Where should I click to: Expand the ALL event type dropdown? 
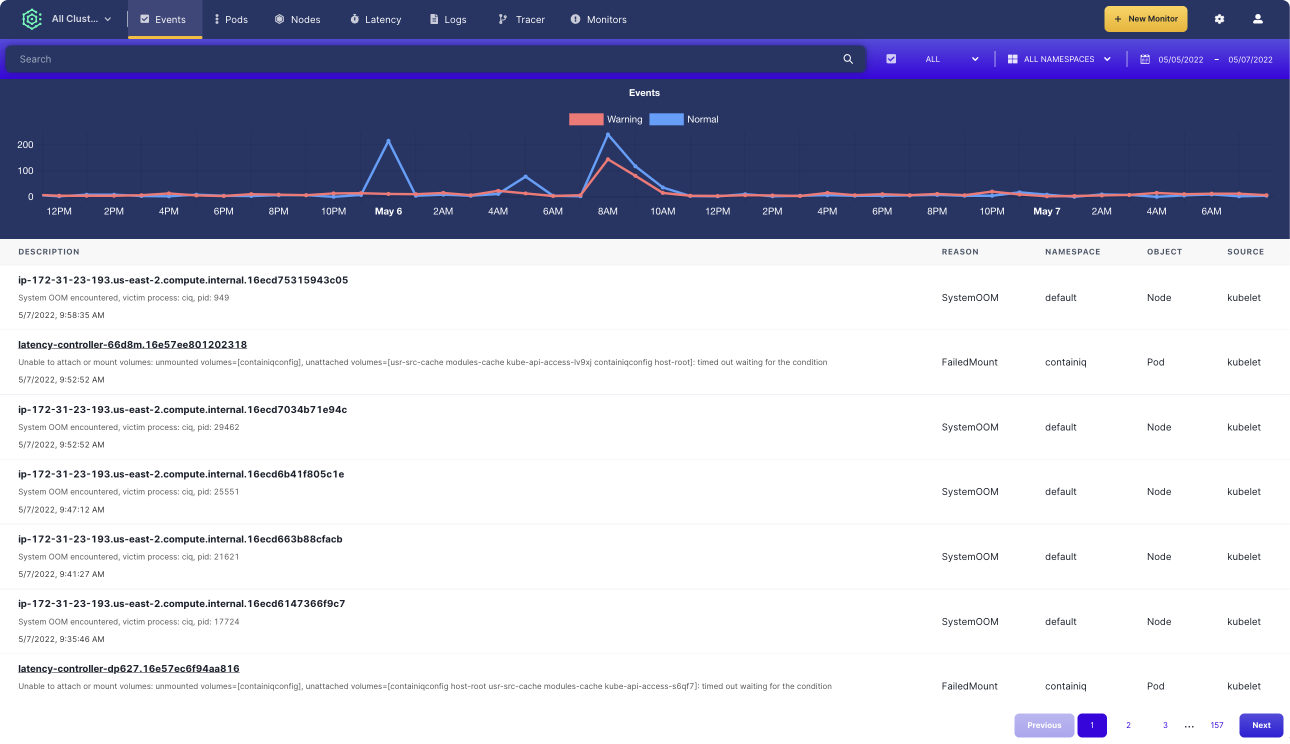[x=952, y=59]
